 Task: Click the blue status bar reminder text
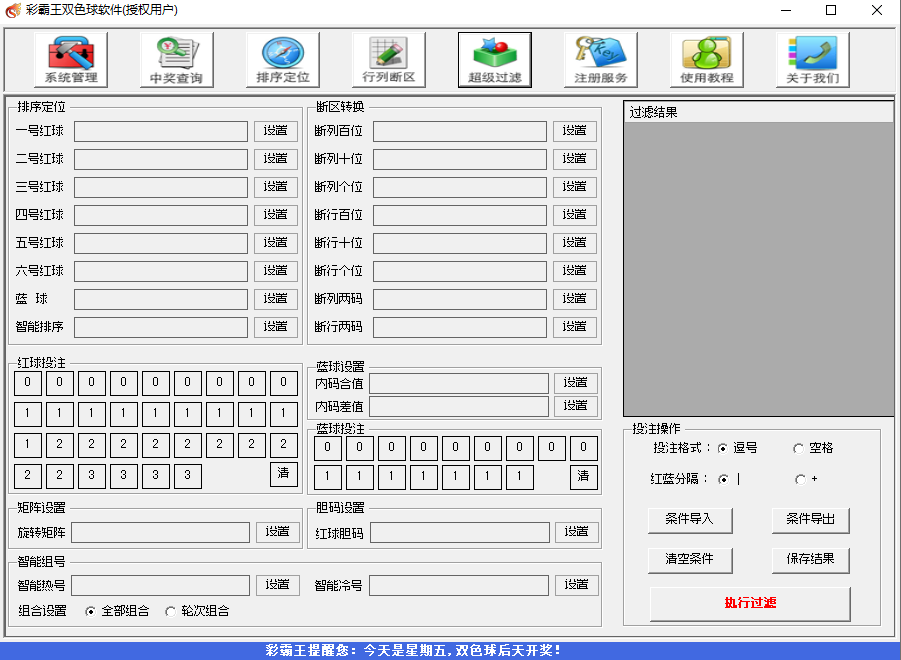click(x=413, y=650)
